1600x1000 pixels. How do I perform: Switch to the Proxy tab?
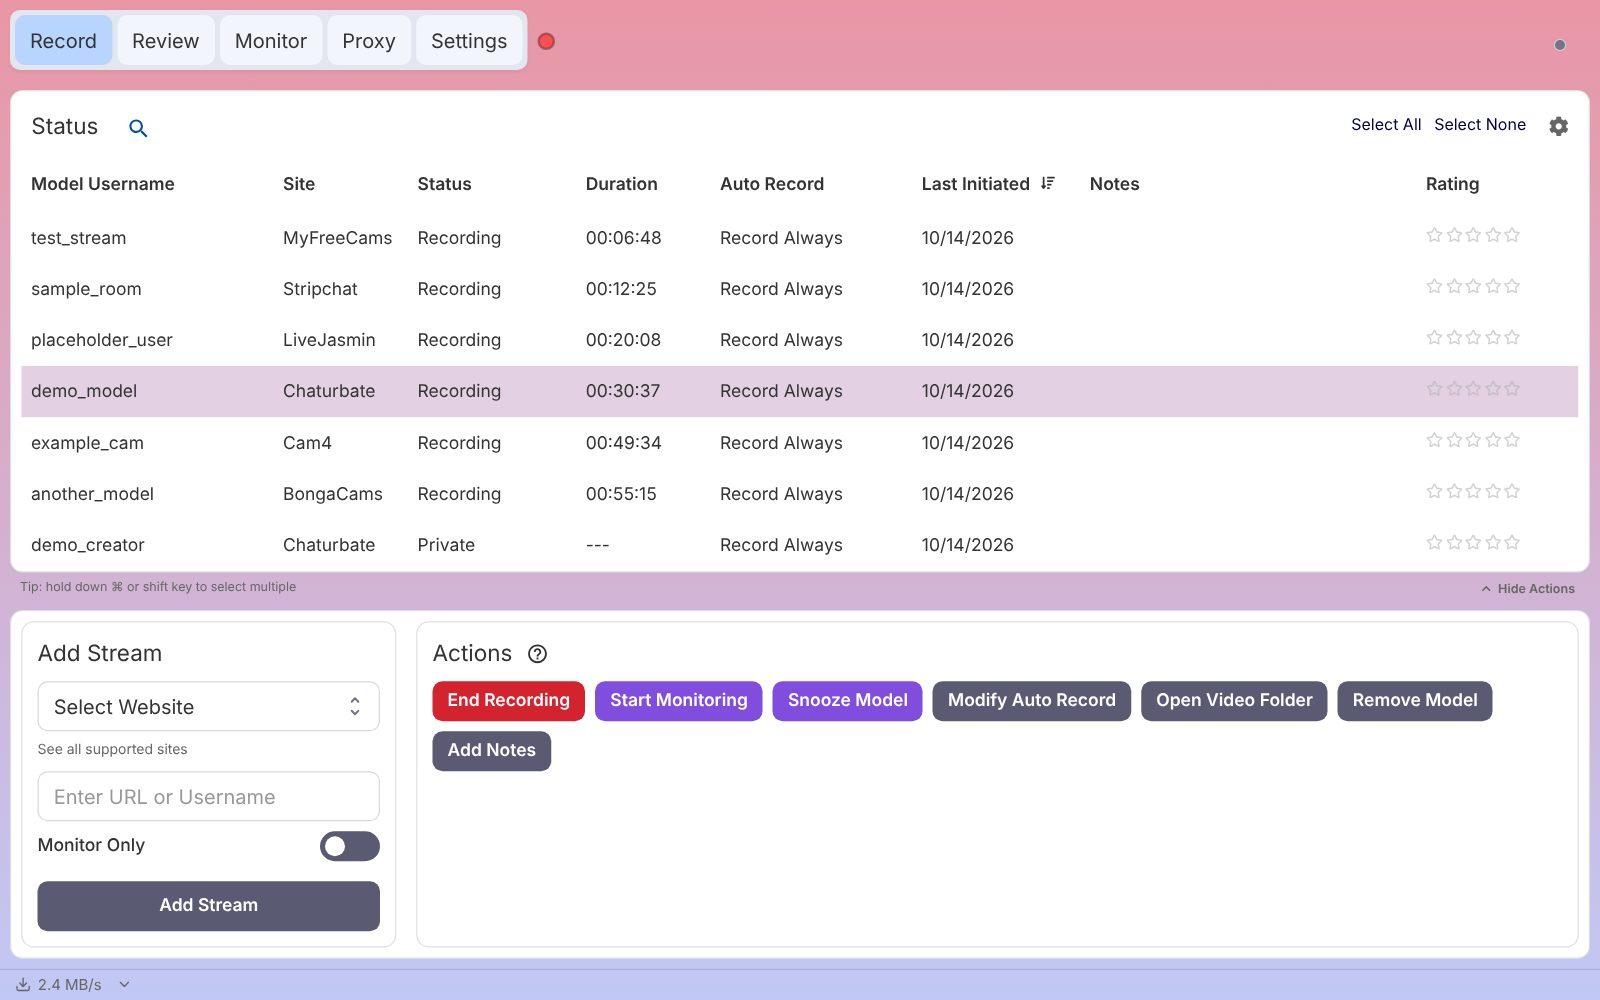368,41
